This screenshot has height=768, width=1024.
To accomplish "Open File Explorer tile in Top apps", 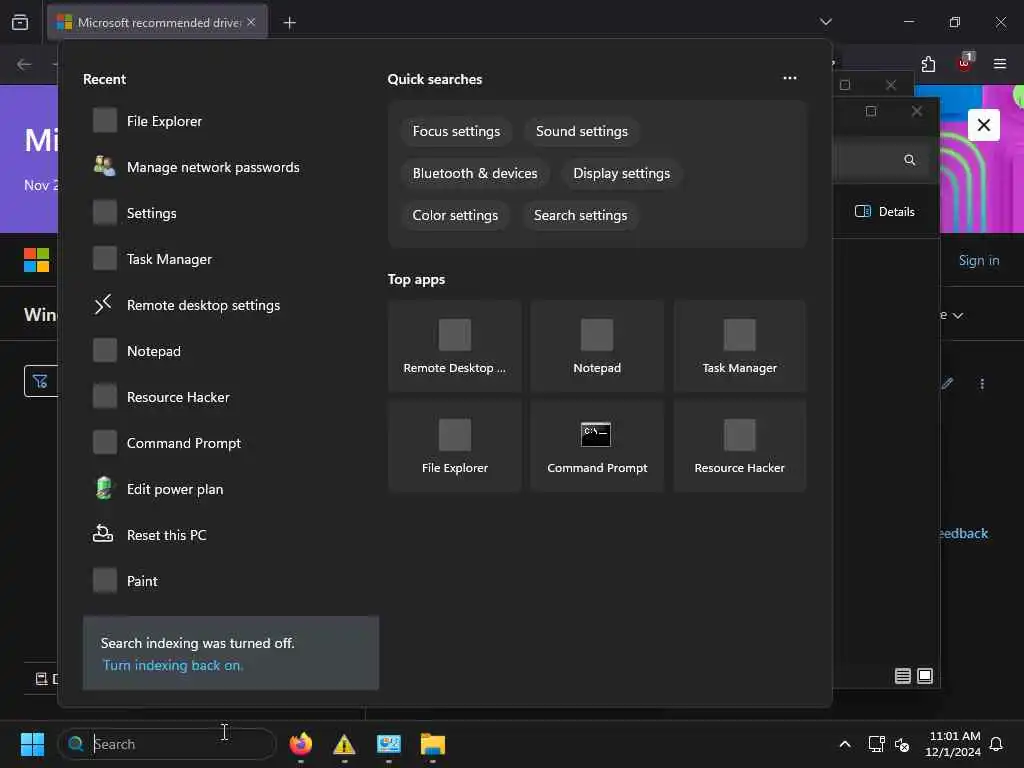I will (x=455, y=446).
